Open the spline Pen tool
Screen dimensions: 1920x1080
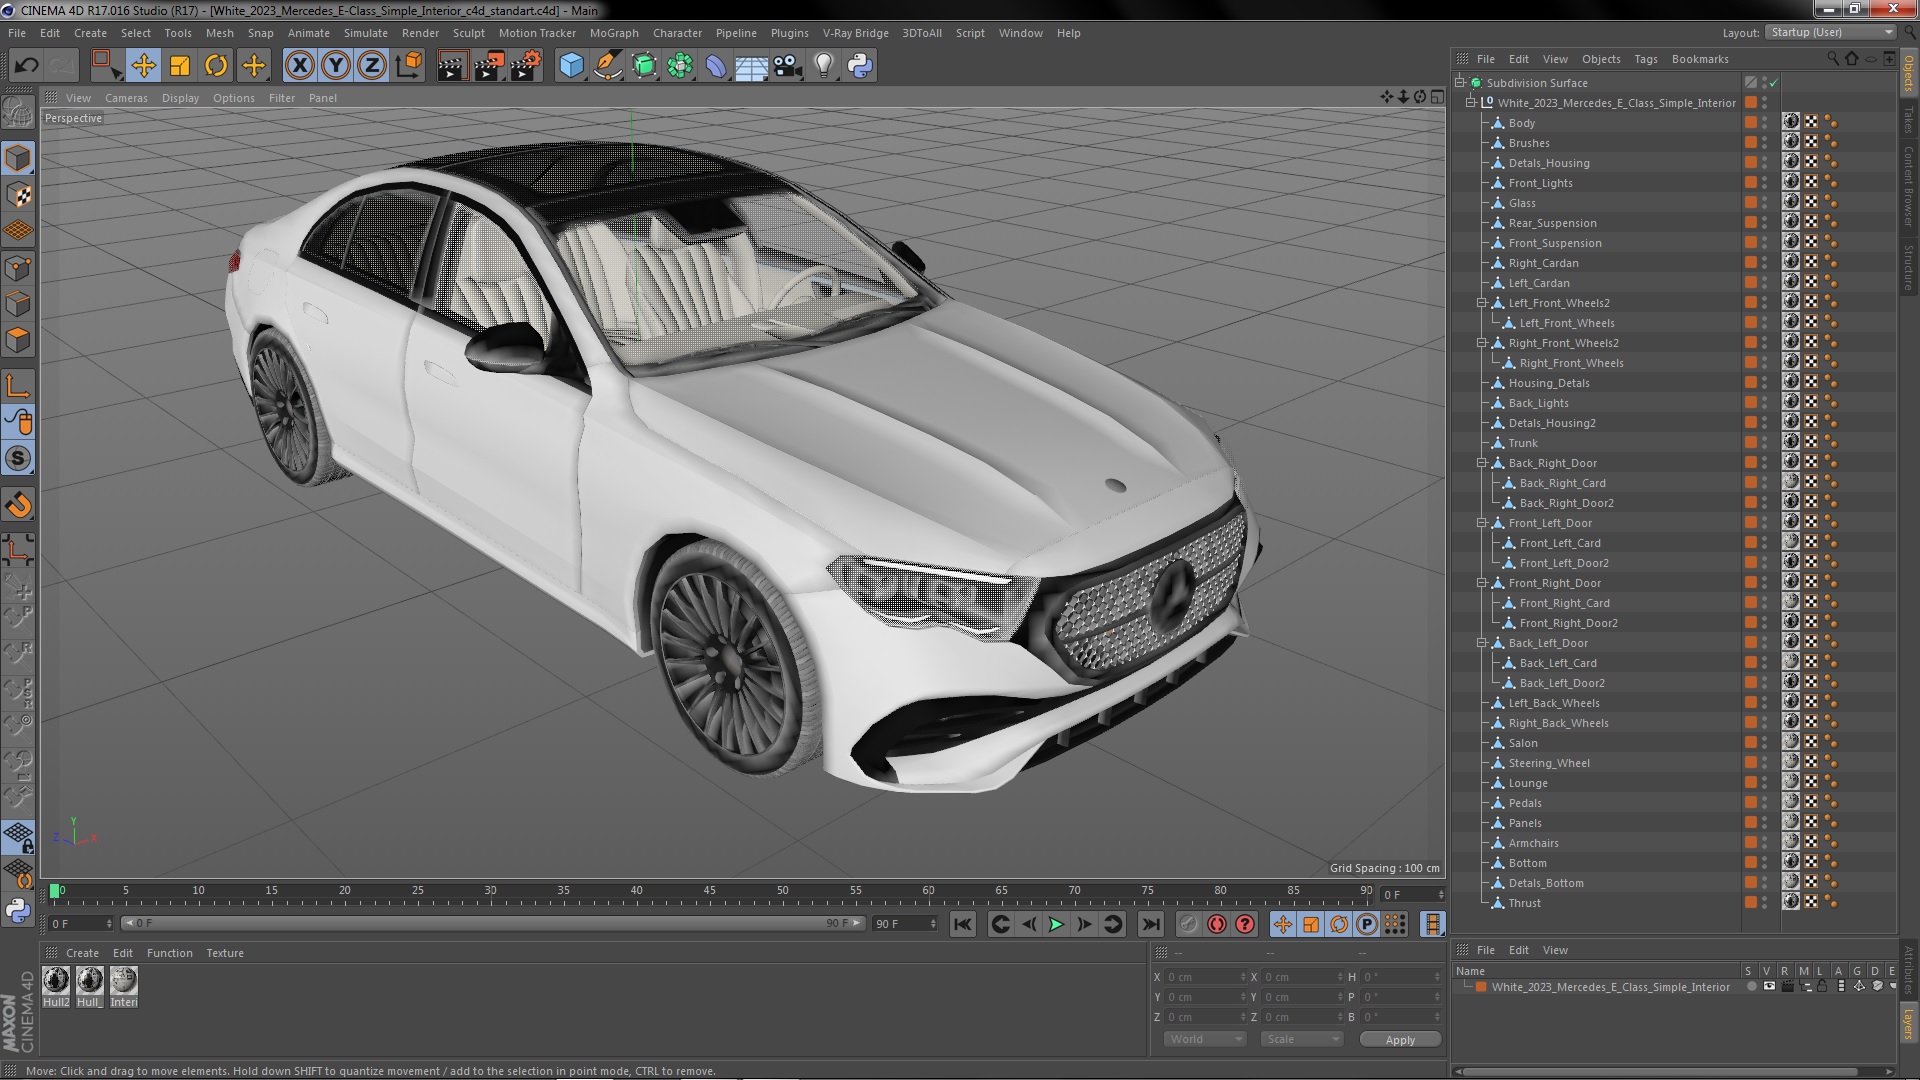607,66
